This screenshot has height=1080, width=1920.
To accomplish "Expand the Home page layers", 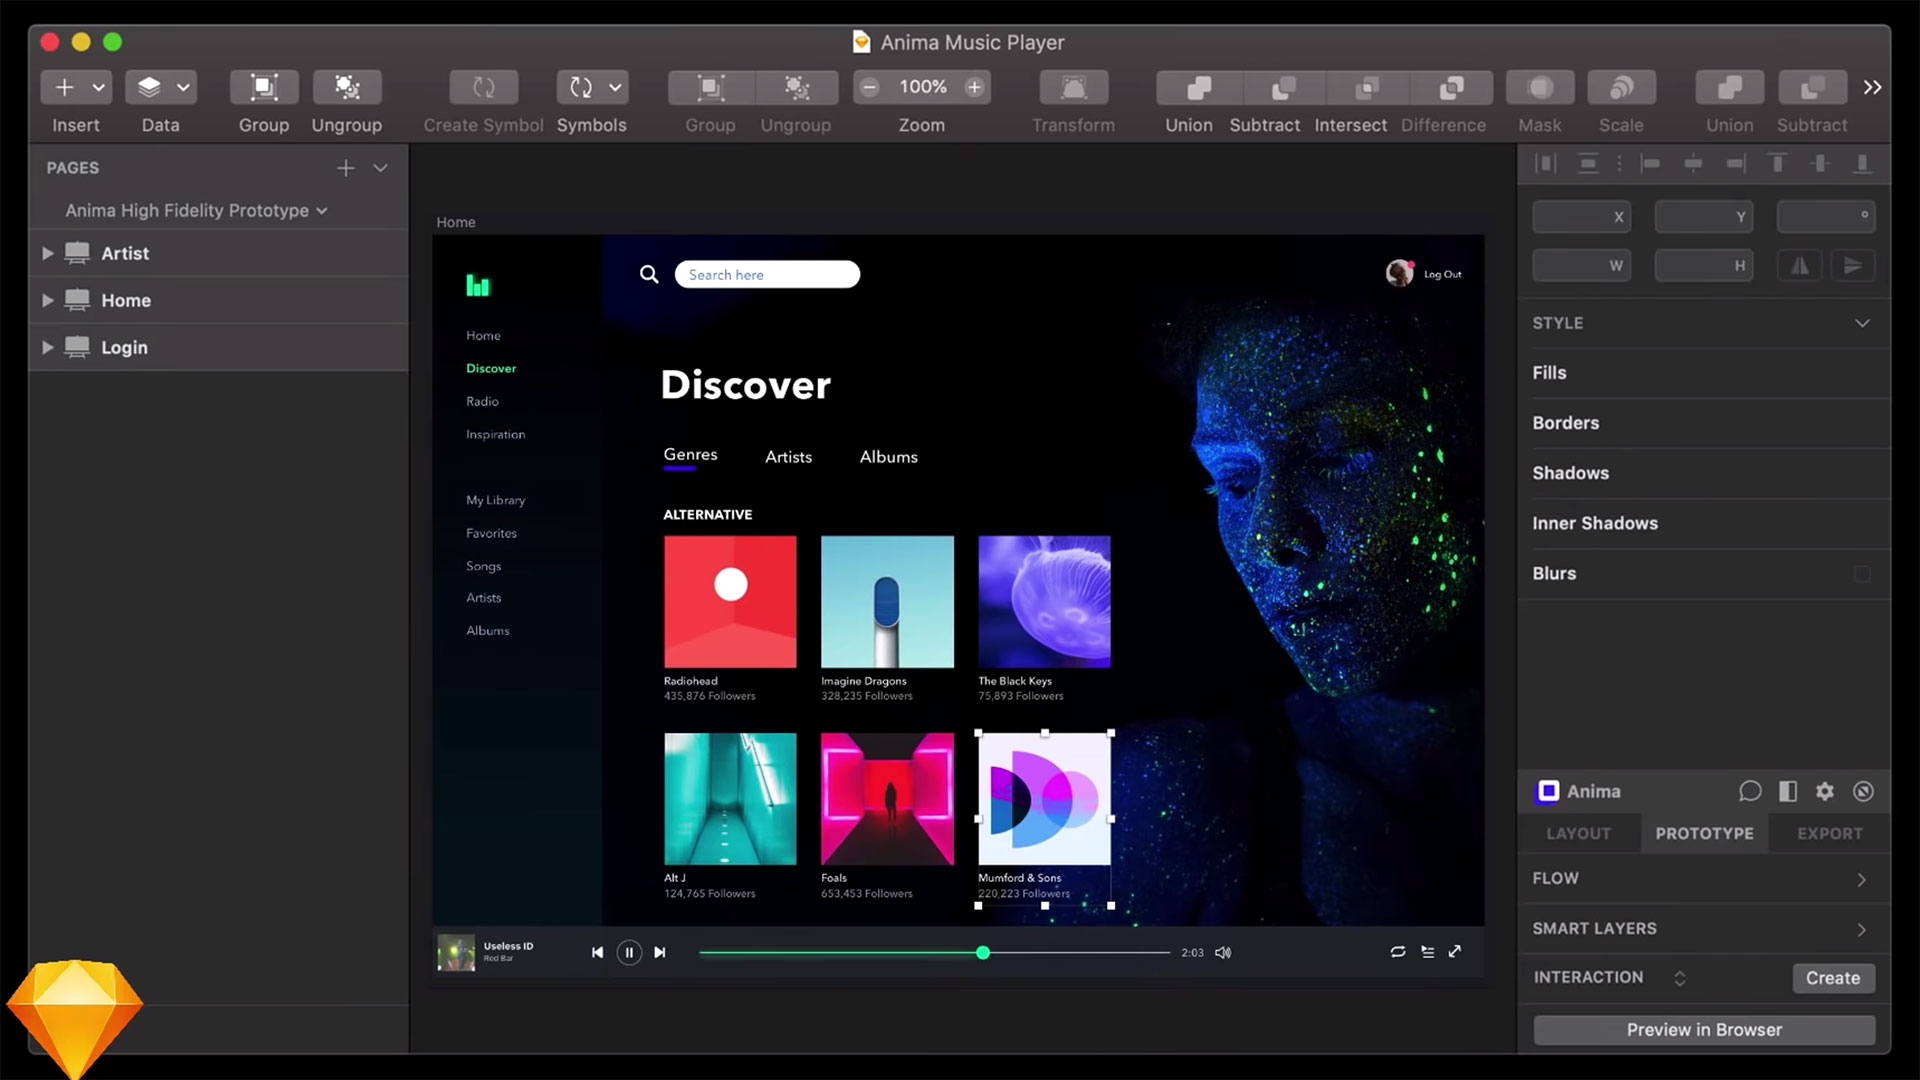I will click(x=46, y=299).
